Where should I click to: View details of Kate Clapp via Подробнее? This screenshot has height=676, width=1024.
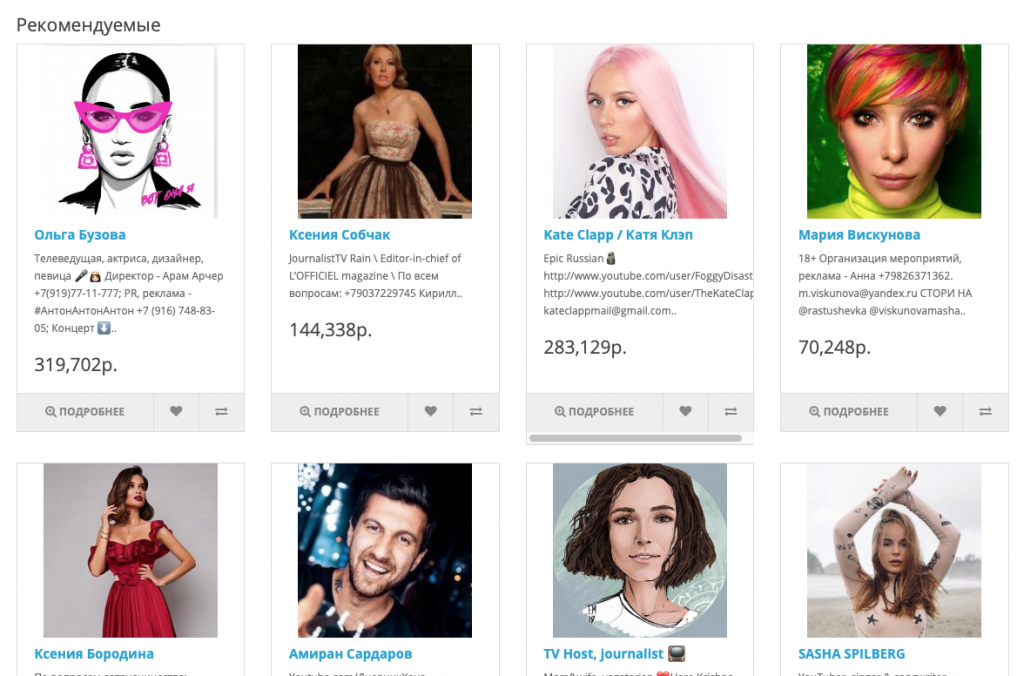594,411
